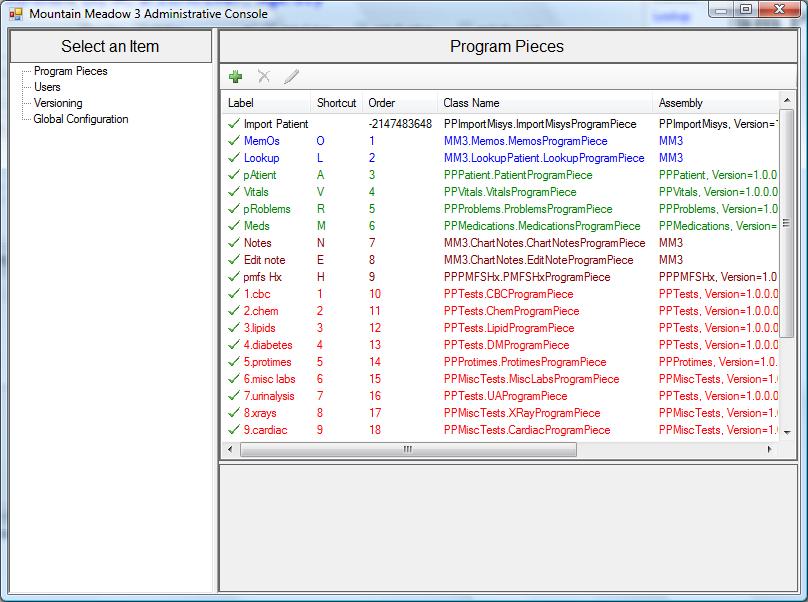Select the 5.protimes label
This screenshot has height=602, width=808.
[x=267, y=362]
